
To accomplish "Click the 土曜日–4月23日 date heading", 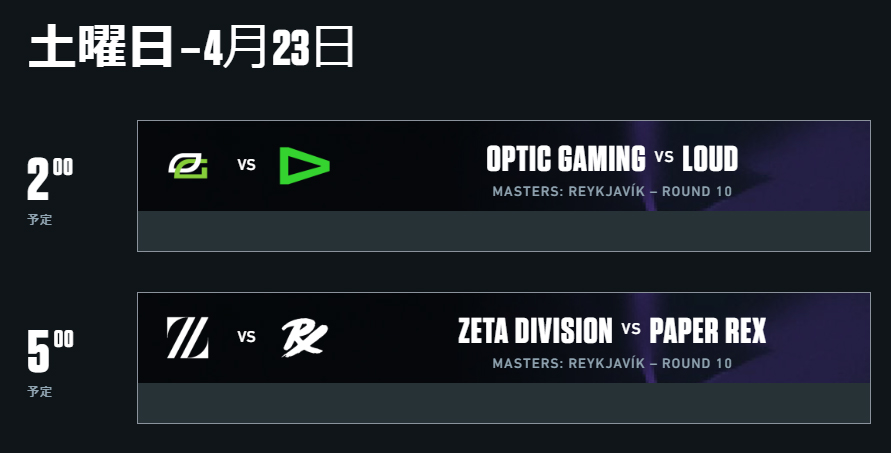I will click(191, 47).
